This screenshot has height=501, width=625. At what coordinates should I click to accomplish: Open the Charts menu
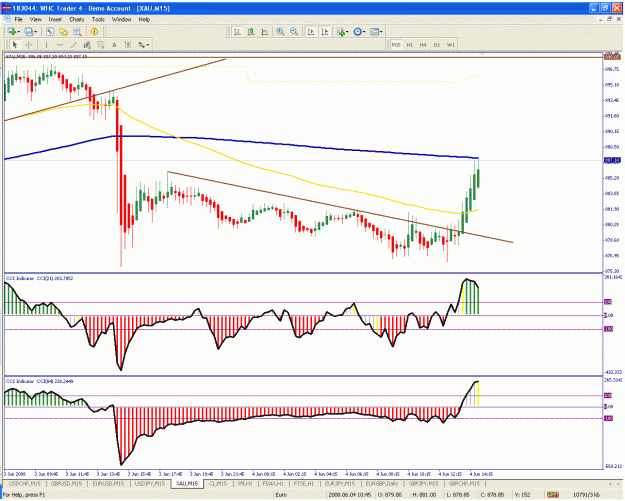77,19
